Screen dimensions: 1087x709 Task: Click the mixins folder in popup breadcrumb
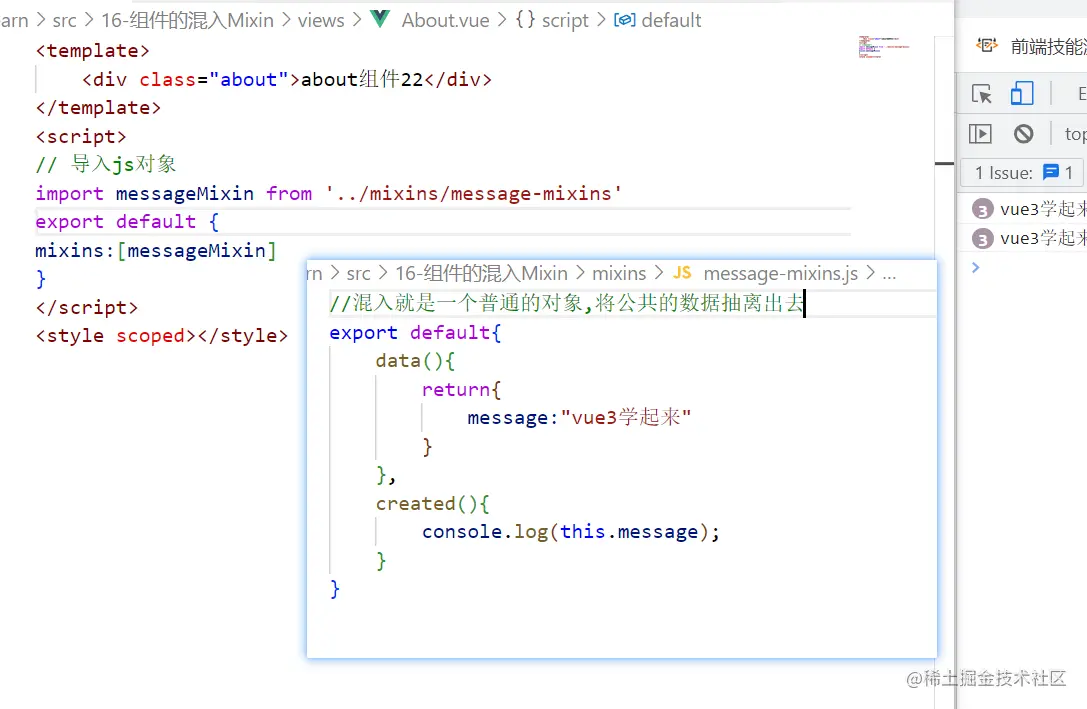[619, 274]
